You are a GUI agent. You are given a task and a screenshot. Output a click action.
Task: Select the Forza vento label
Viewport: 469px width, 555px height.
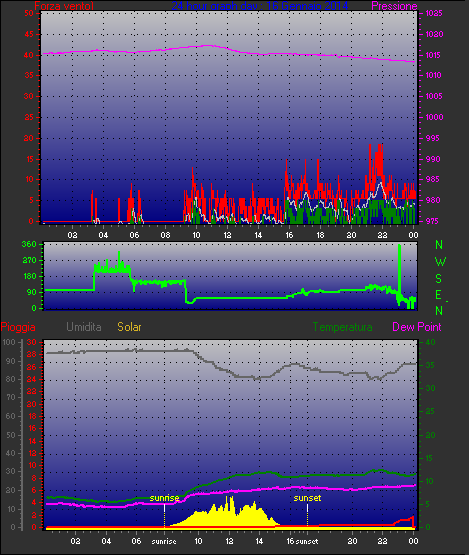(x=64, y=6)
